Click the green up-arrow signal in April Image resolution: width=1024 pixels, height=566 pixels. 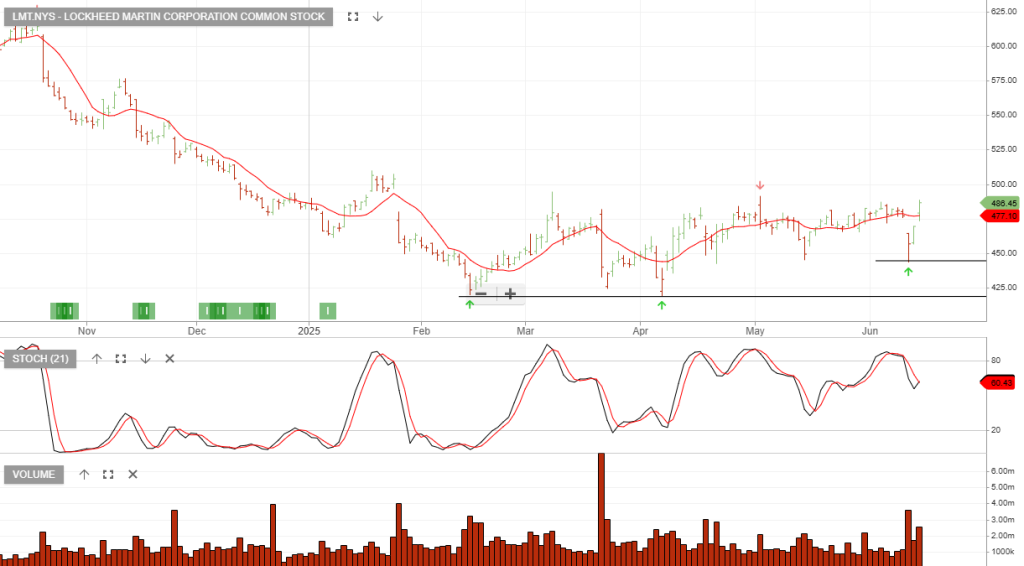(x=661, y=304)
